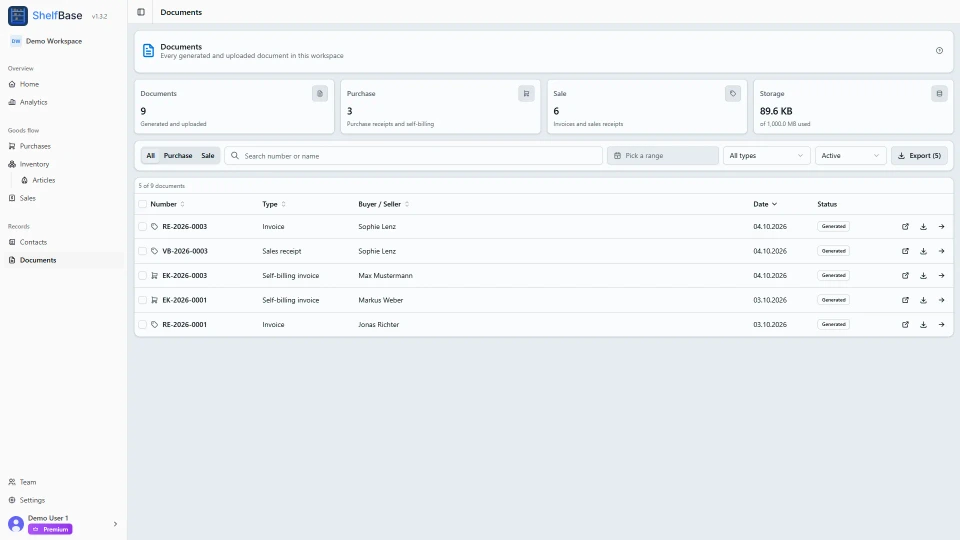960x540 pixels.
Task: Download document RE-2026-0003
Action: pyautogui.click(x=923, y=227)
